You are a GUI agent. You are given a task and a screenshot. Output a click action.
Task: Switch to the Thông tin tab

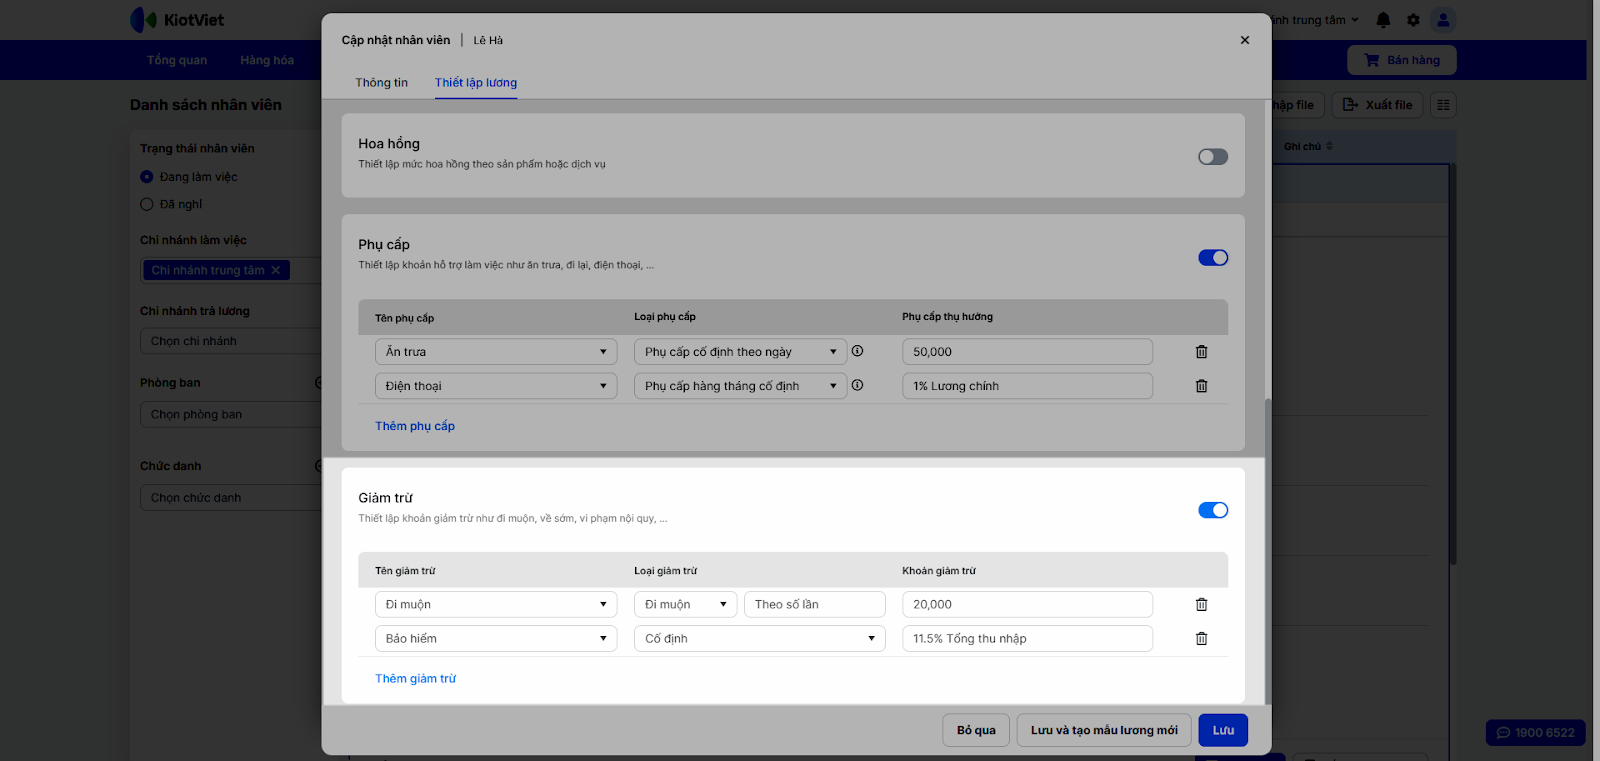point(381,83)
